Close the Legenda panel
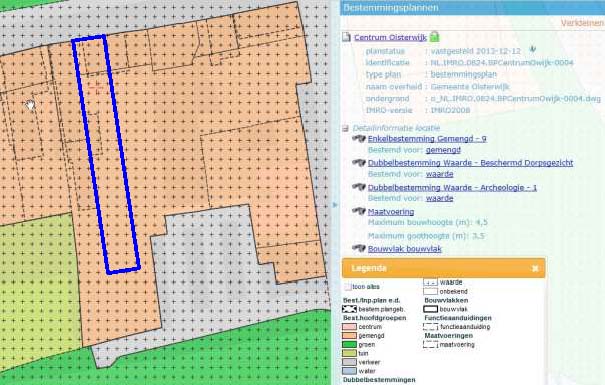This screenshot has width=605, height=385. coord(535,268)
